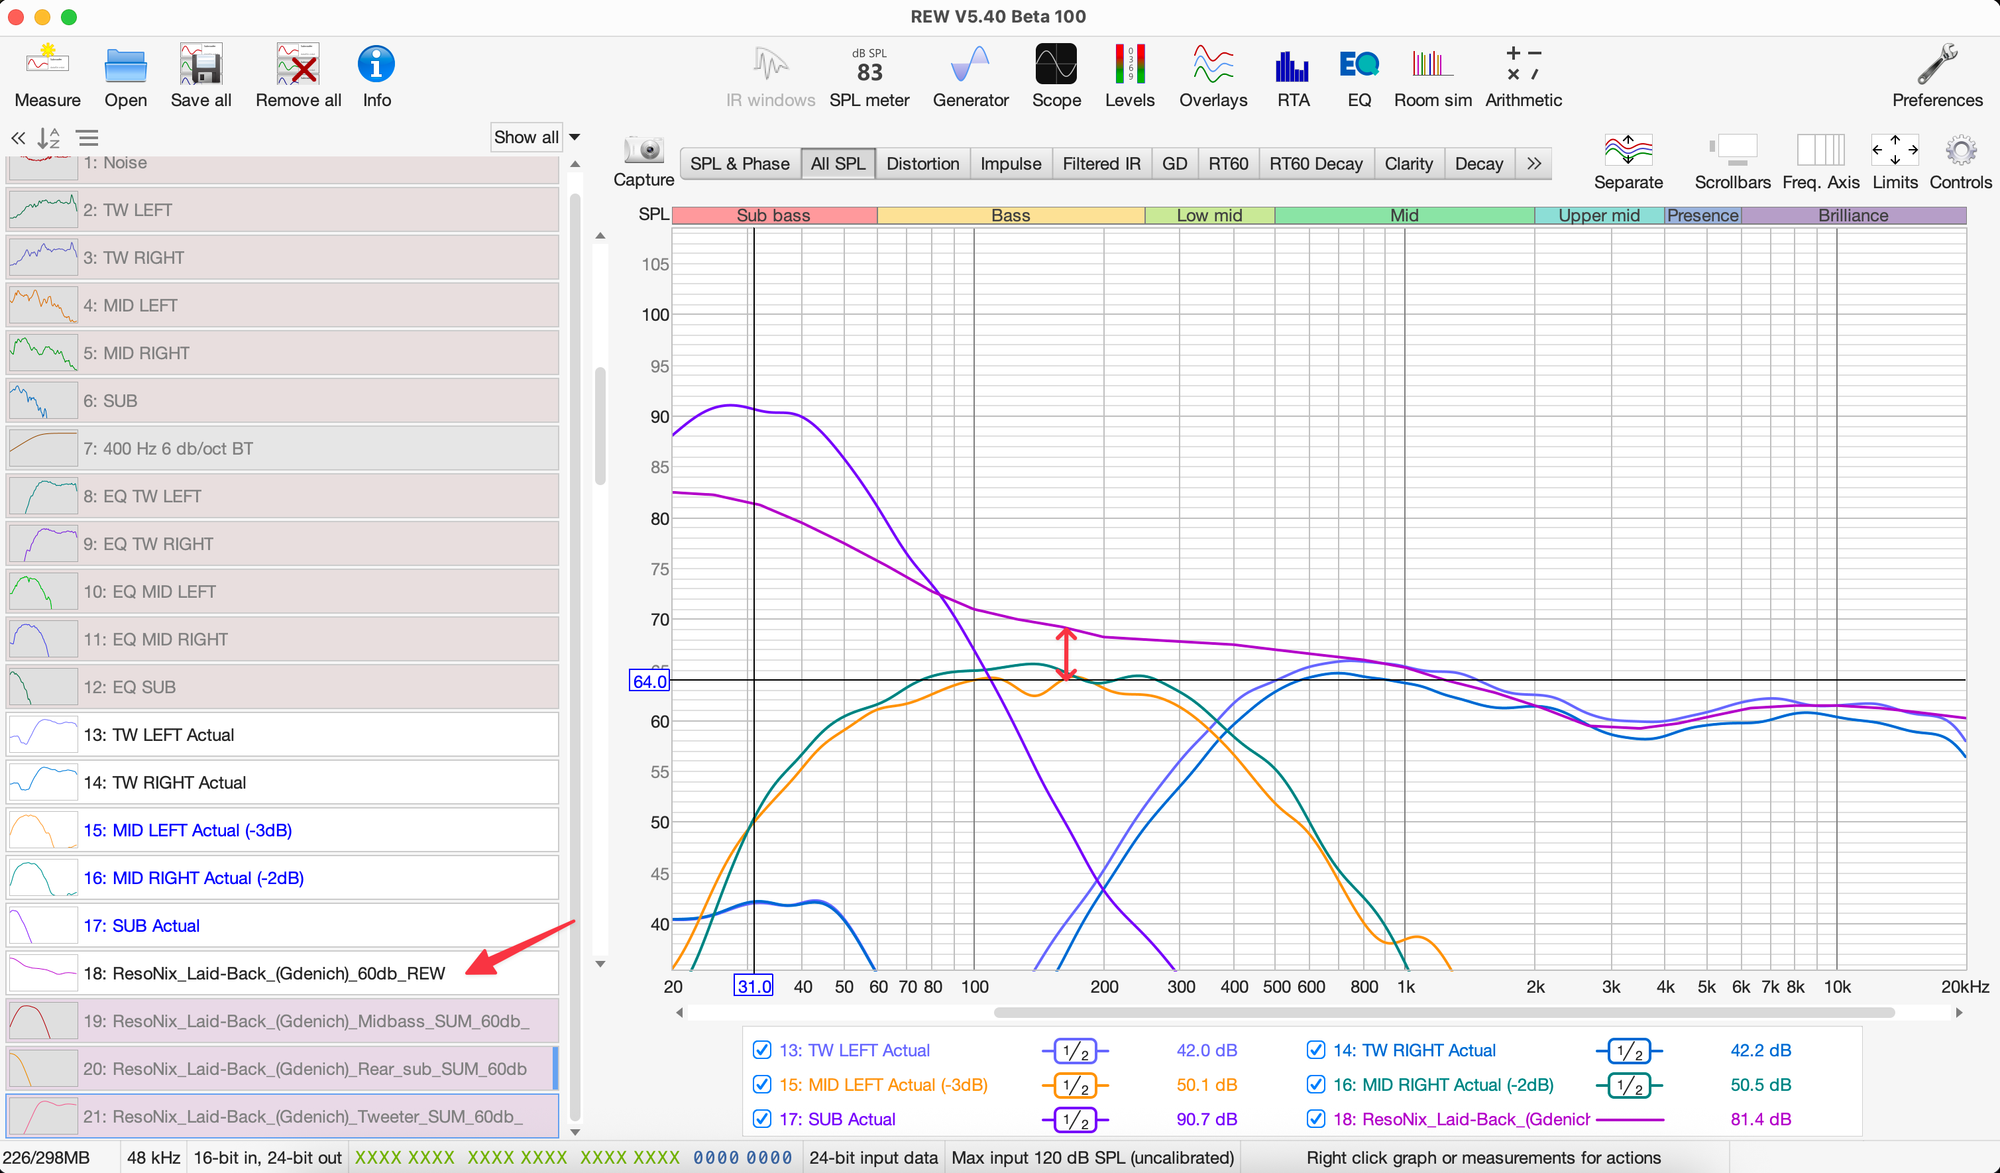The width and height of the screenshot is (2000, 1173).
Task: Open the Show all dropdown arrow
Action: (575, 137)
